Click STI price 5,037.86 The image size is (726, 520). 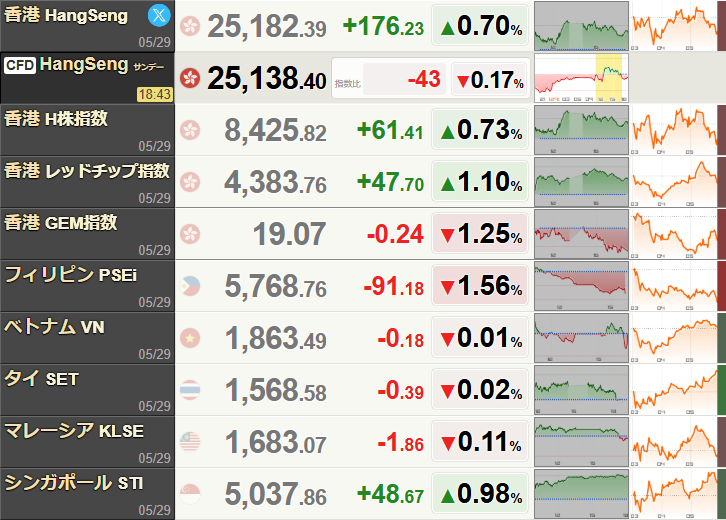(x=275, y=494)
